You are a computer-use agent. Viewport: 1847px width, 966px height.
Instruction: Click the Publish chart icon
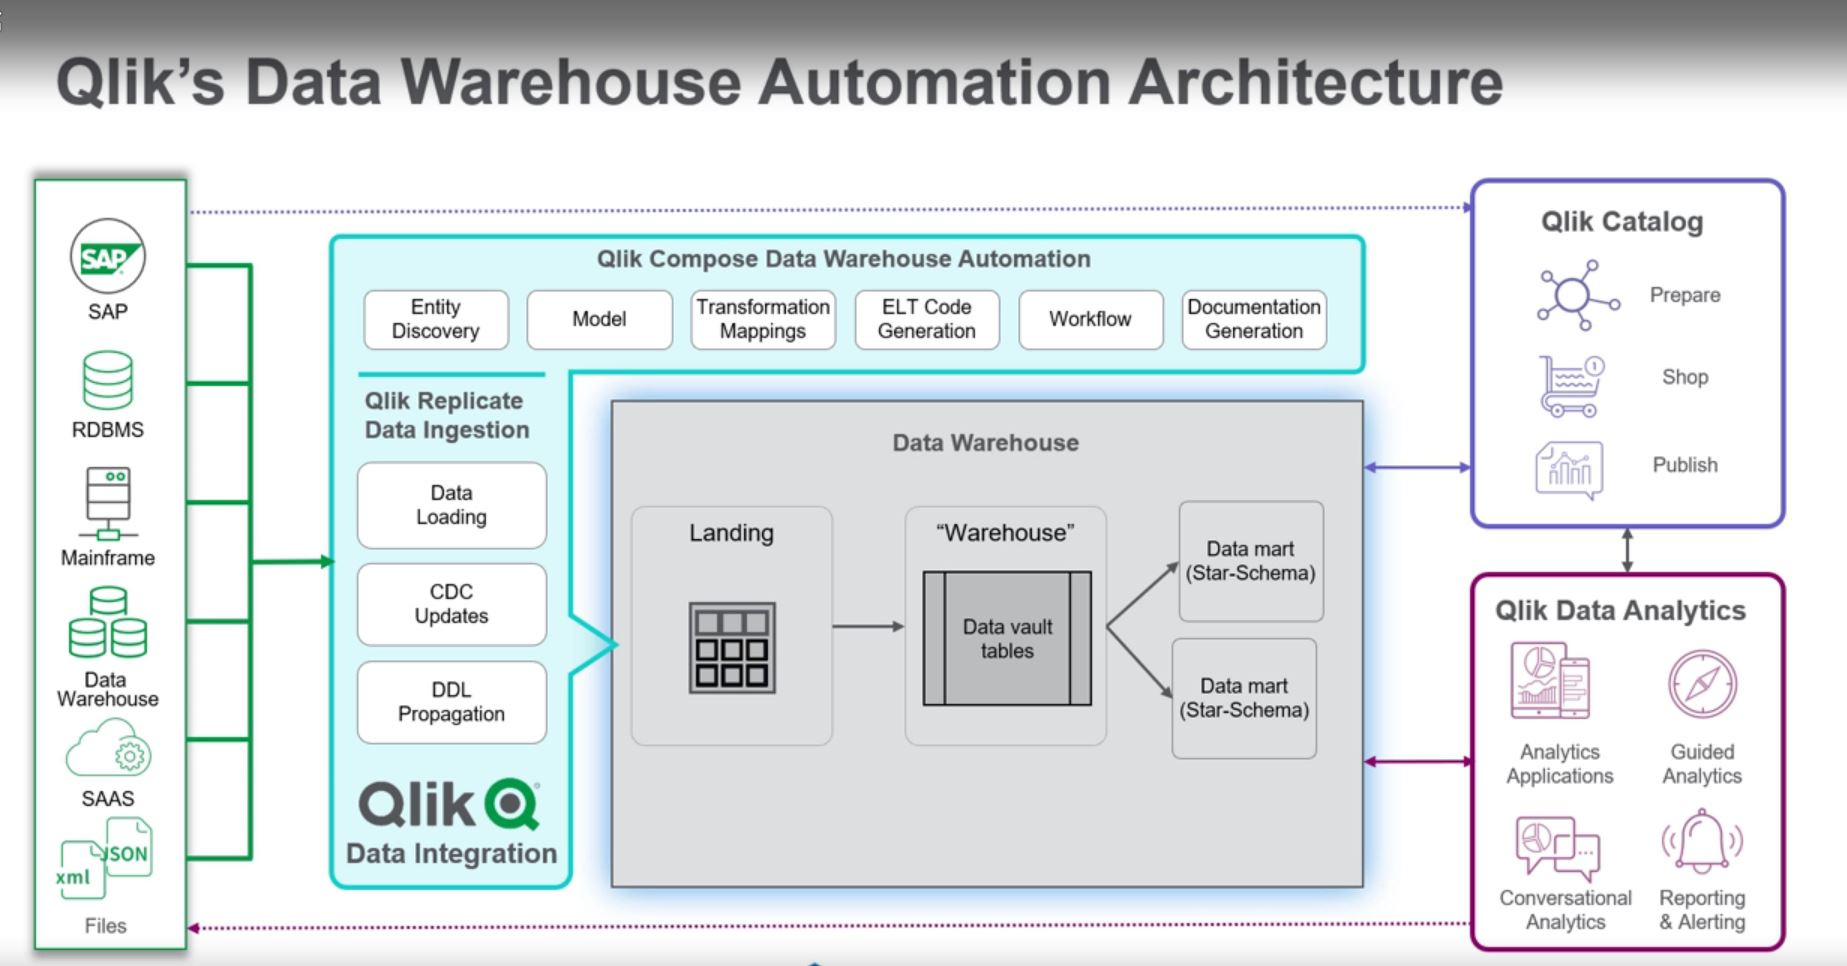tap(1569, 470)
